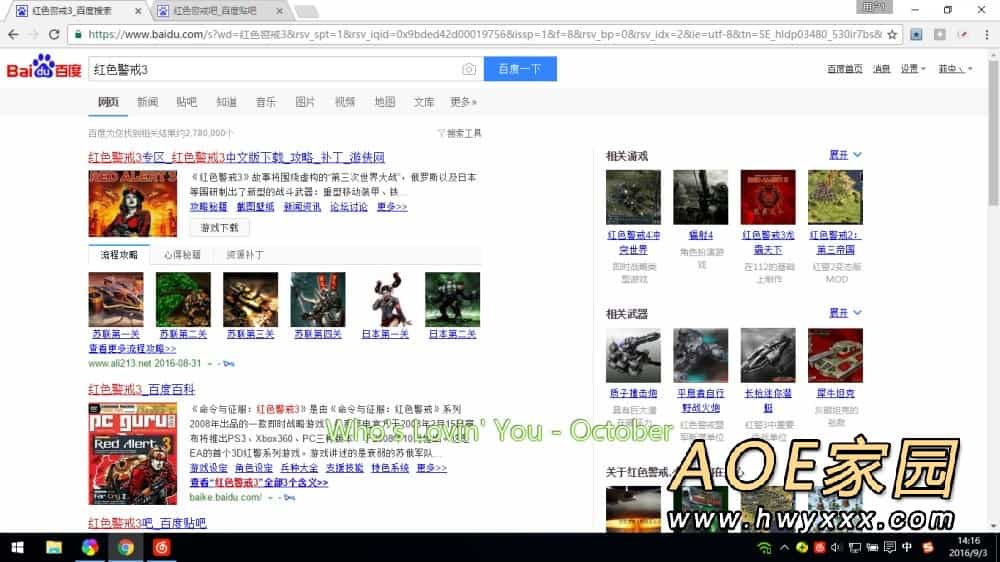Open File Explorer from the taskbar
Image resolution: width=1000 pixels, height=562 pixels.
click(x=54, y=547)
